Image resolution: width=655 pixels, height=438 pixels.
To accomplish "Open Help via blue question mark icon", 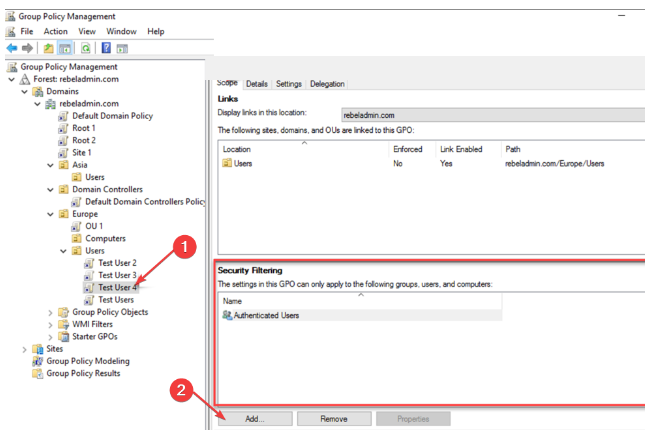I will click(105, 48).
